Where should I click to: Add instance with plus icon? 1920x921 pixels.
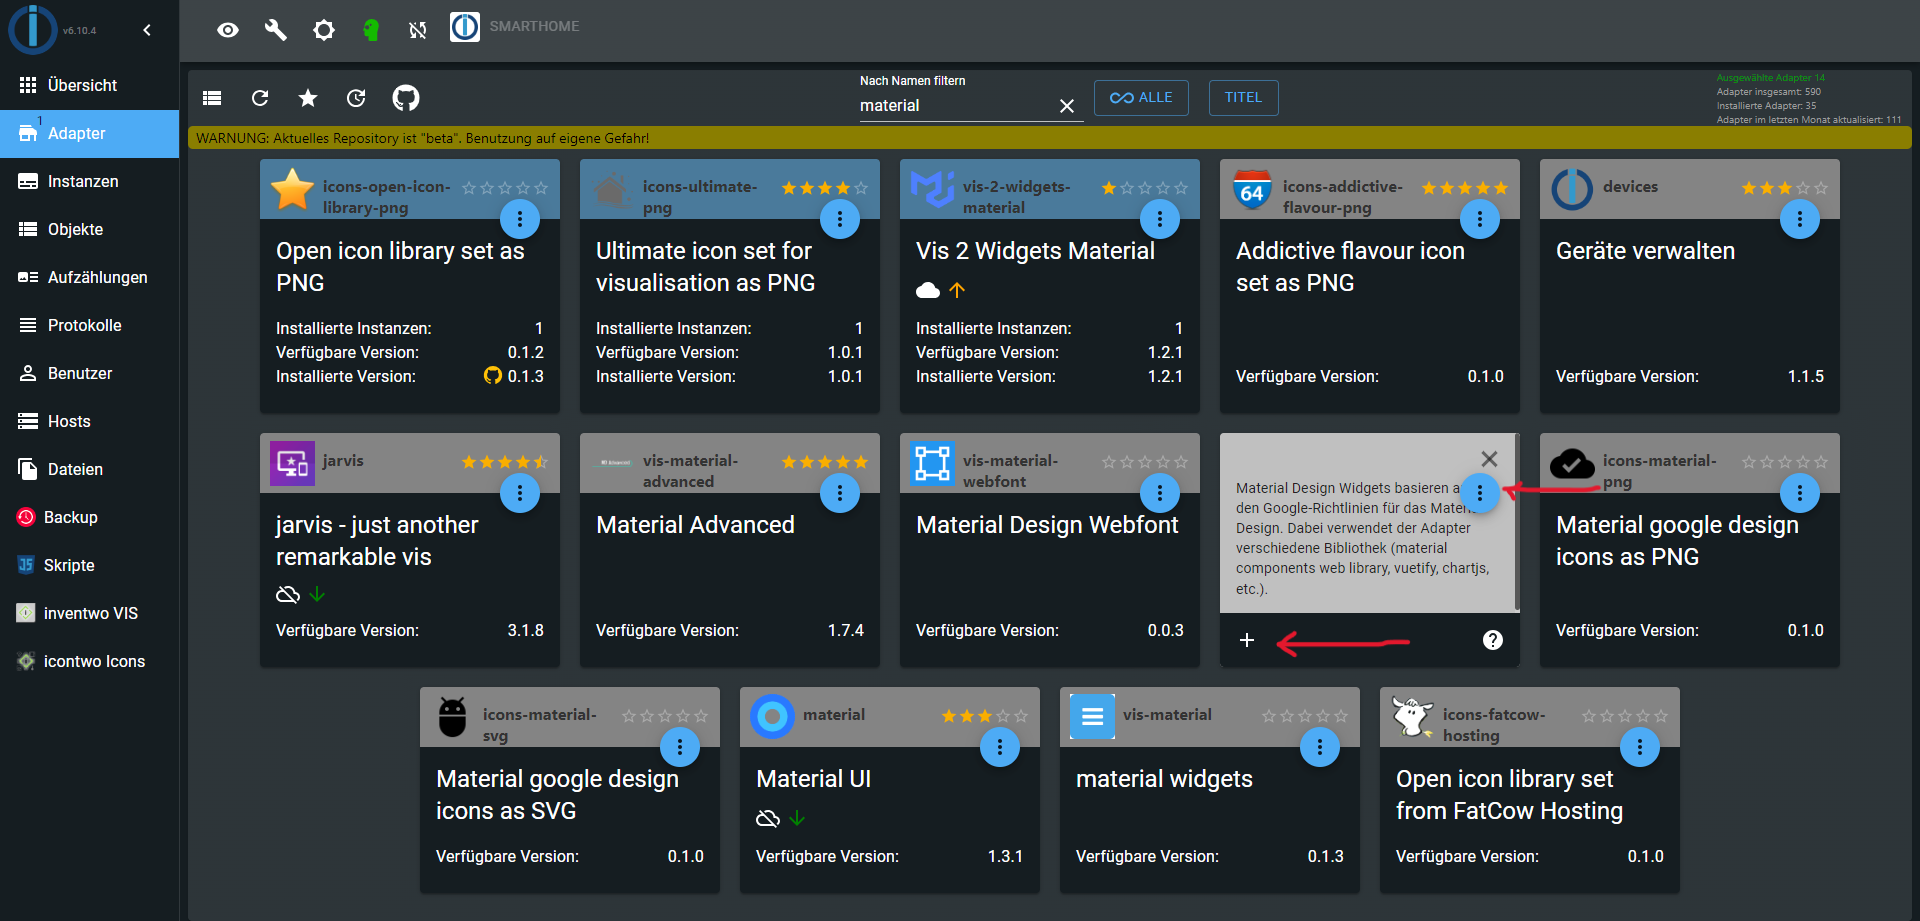point(1247,640)
